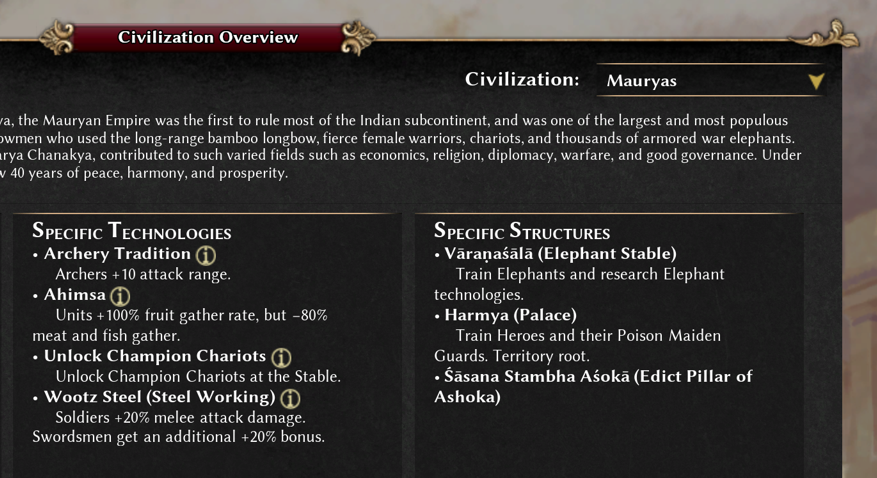The image size is (877, 478).
Task: Click the right scroll ornament of title banner
Action: (x=358, y=37)
